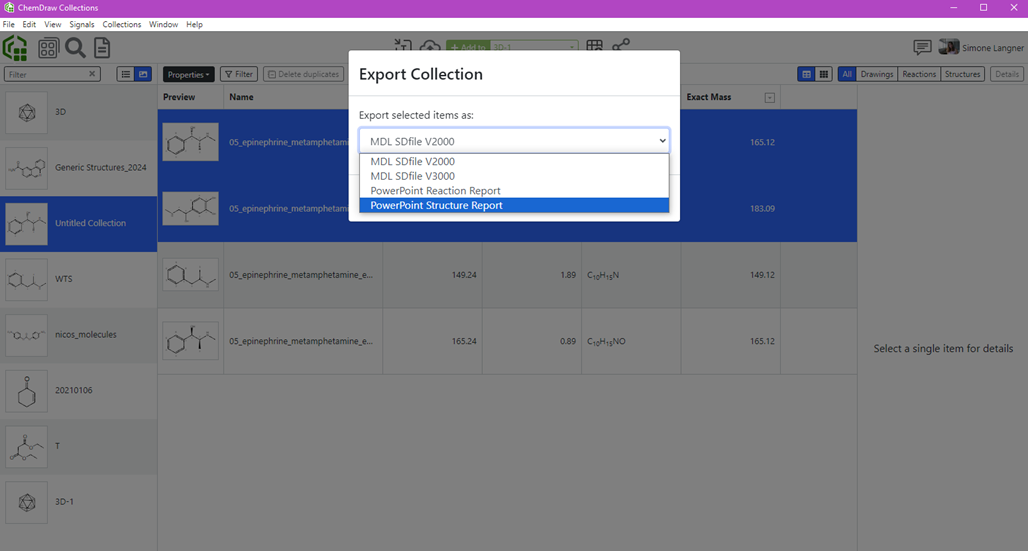
Task: Show only Drawings
Action: 877,74
